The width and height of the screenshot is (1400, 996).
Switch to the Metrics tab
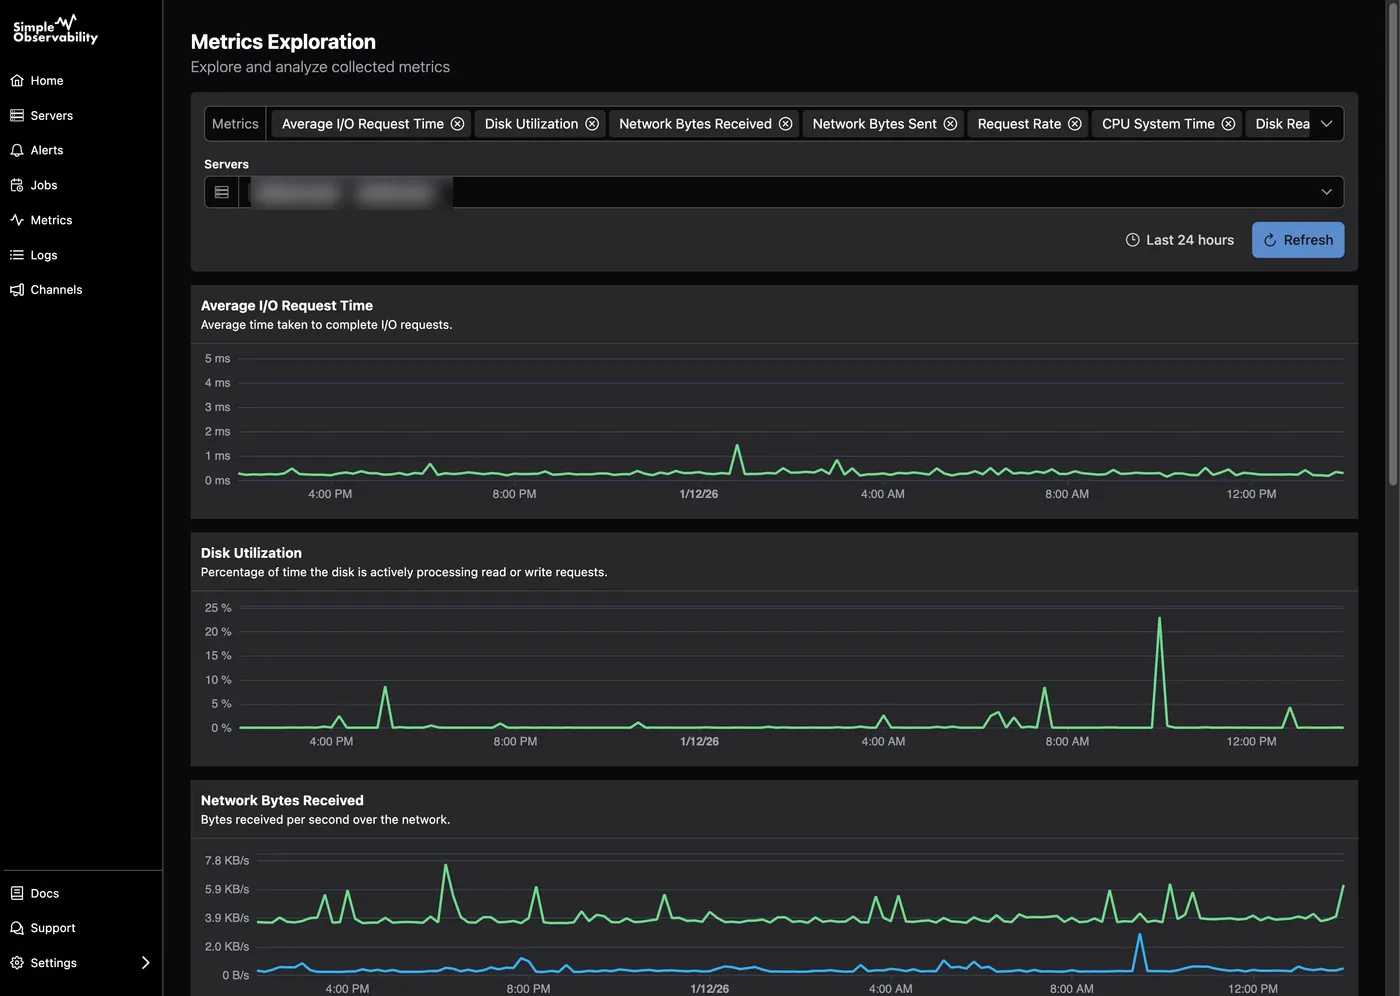[234, 123]
